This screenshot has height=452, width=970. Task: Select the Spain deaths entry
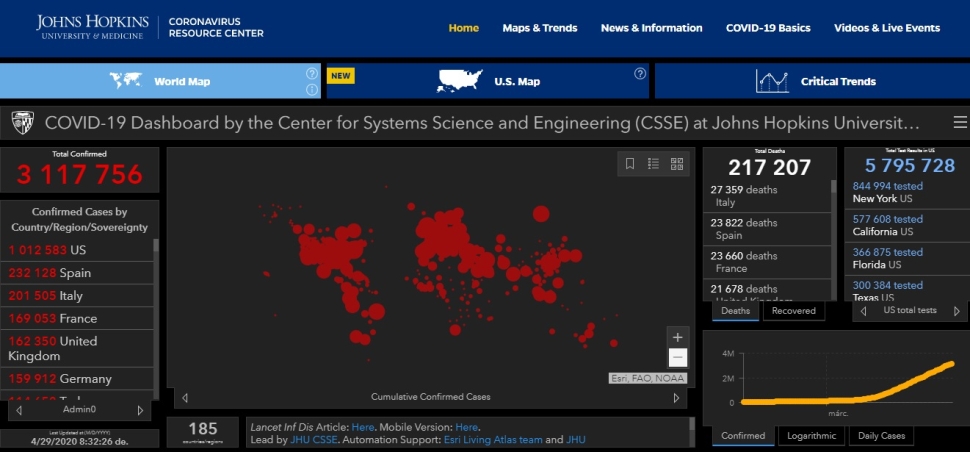(x=767, y=229)
